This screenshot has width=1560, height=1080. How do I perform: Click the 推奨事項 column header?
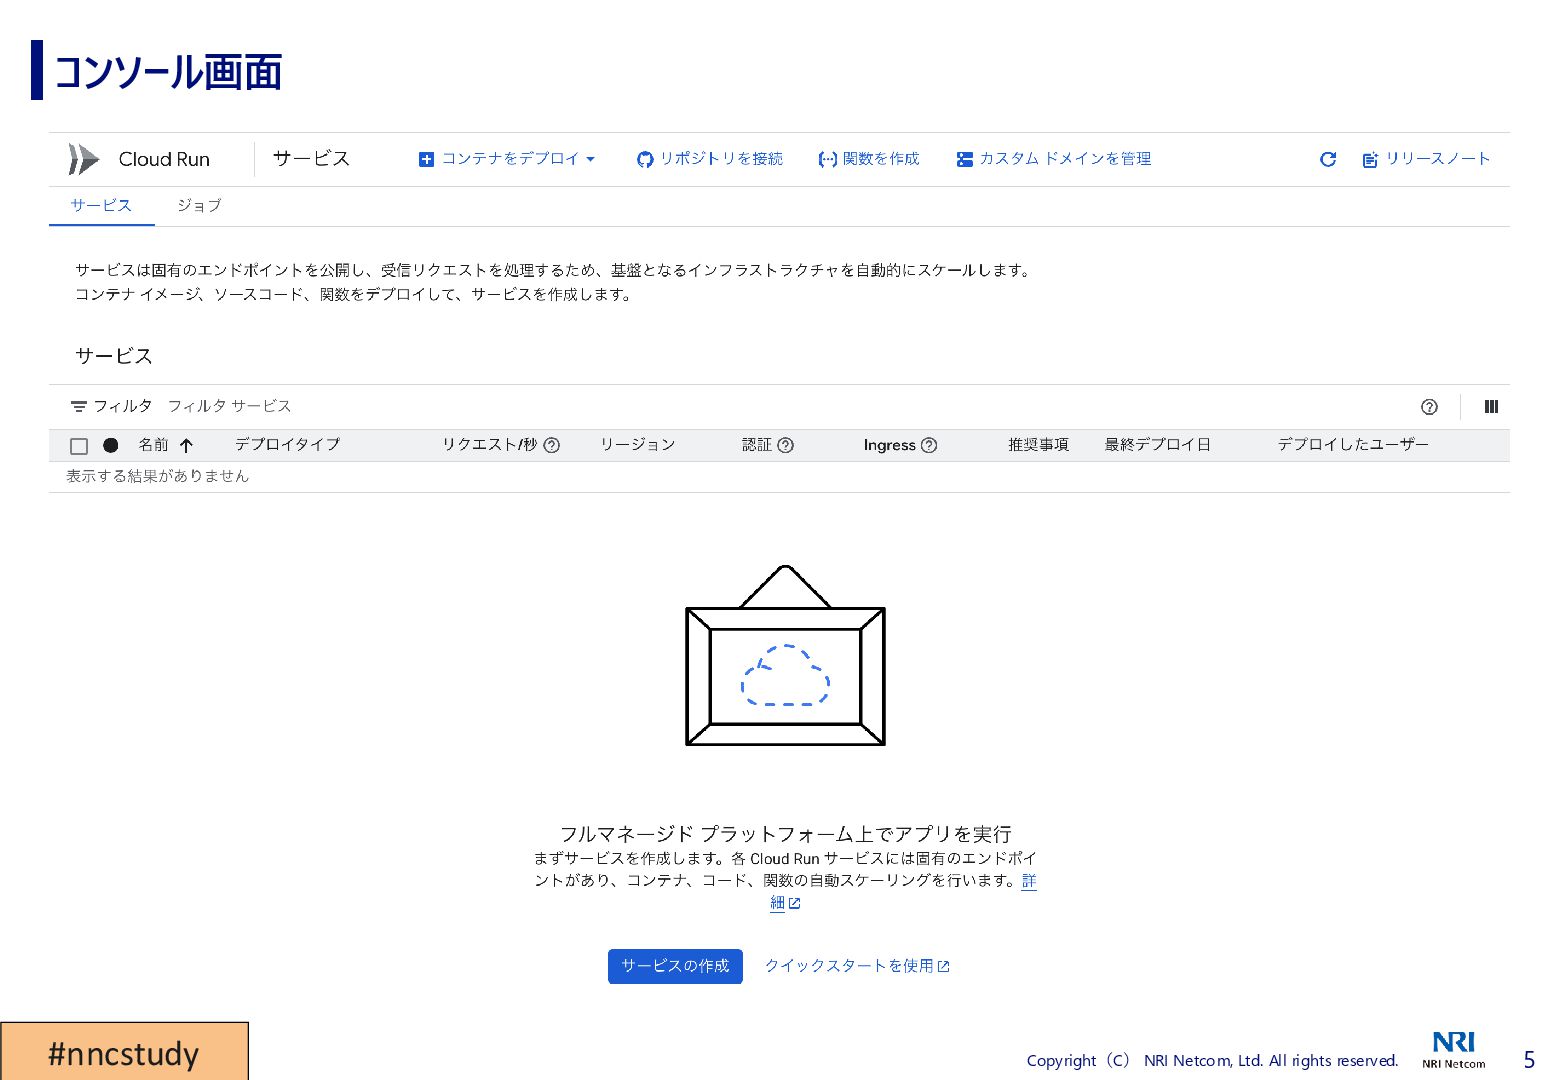[x=1038, y=445]
